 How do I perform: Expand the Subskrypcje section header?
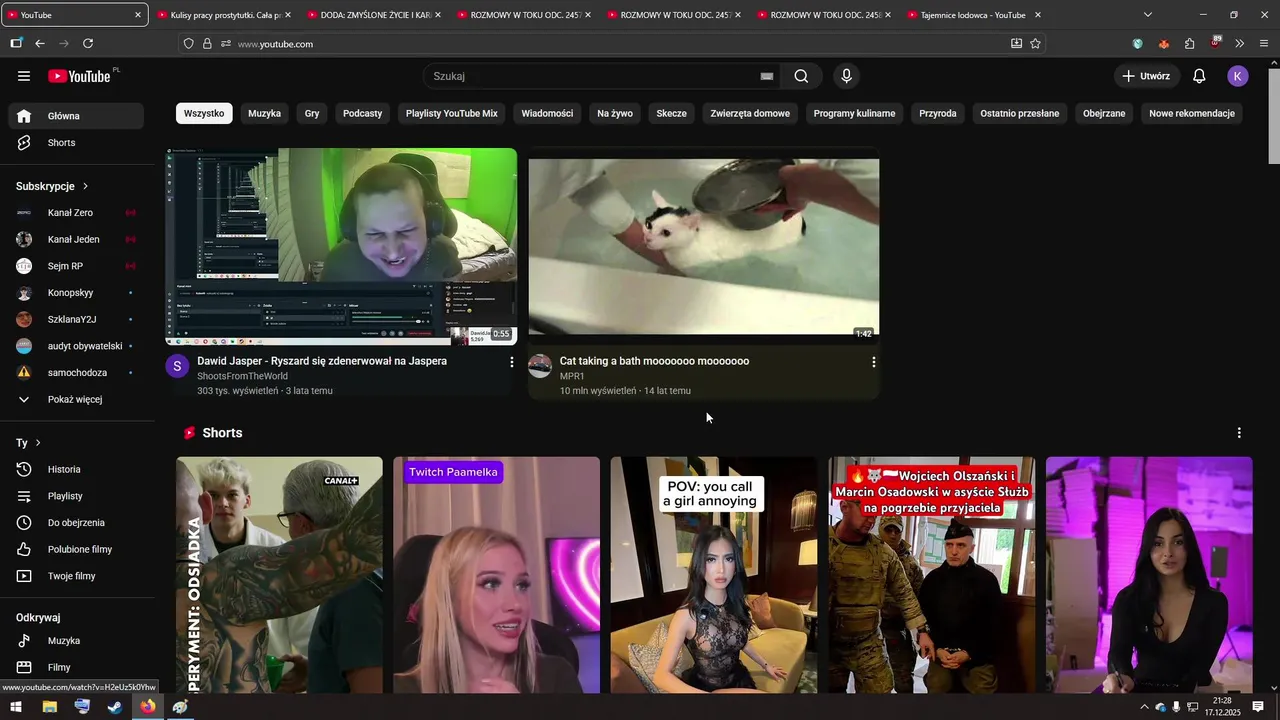point(52,186)
